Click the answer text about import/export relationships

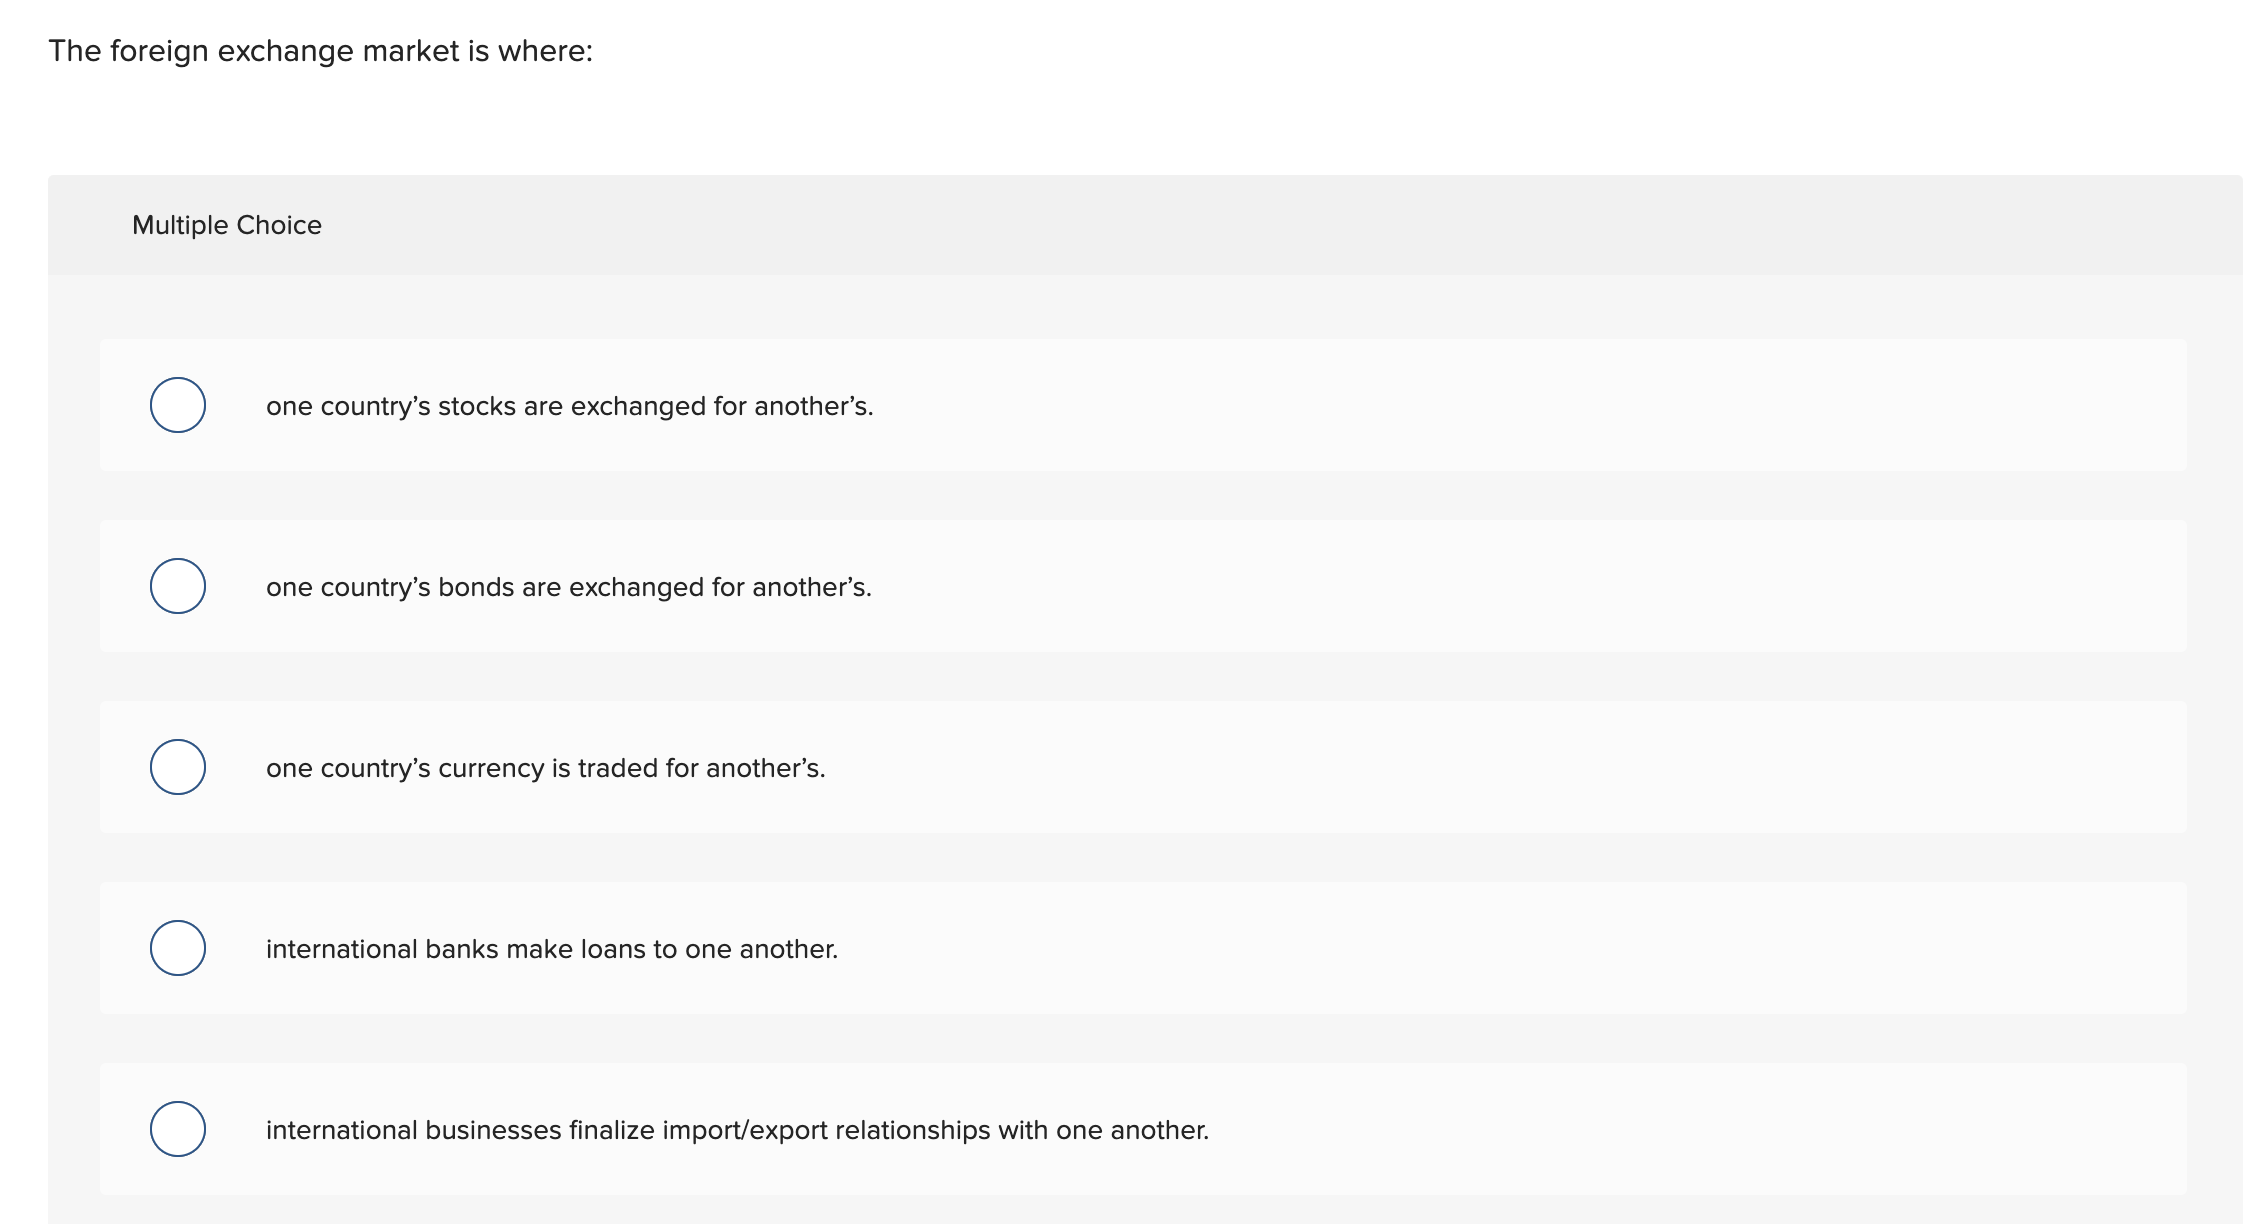tap(737, 1130)
